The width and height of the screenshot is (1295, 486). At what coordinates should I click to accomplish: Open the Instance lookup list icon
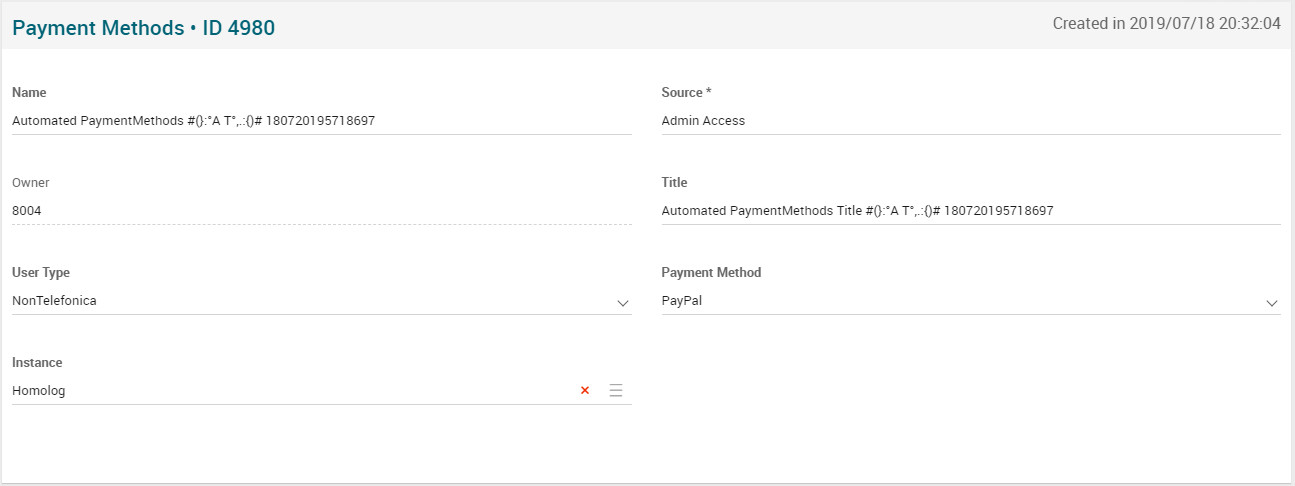pyautogui.click(x=616, y=391)
